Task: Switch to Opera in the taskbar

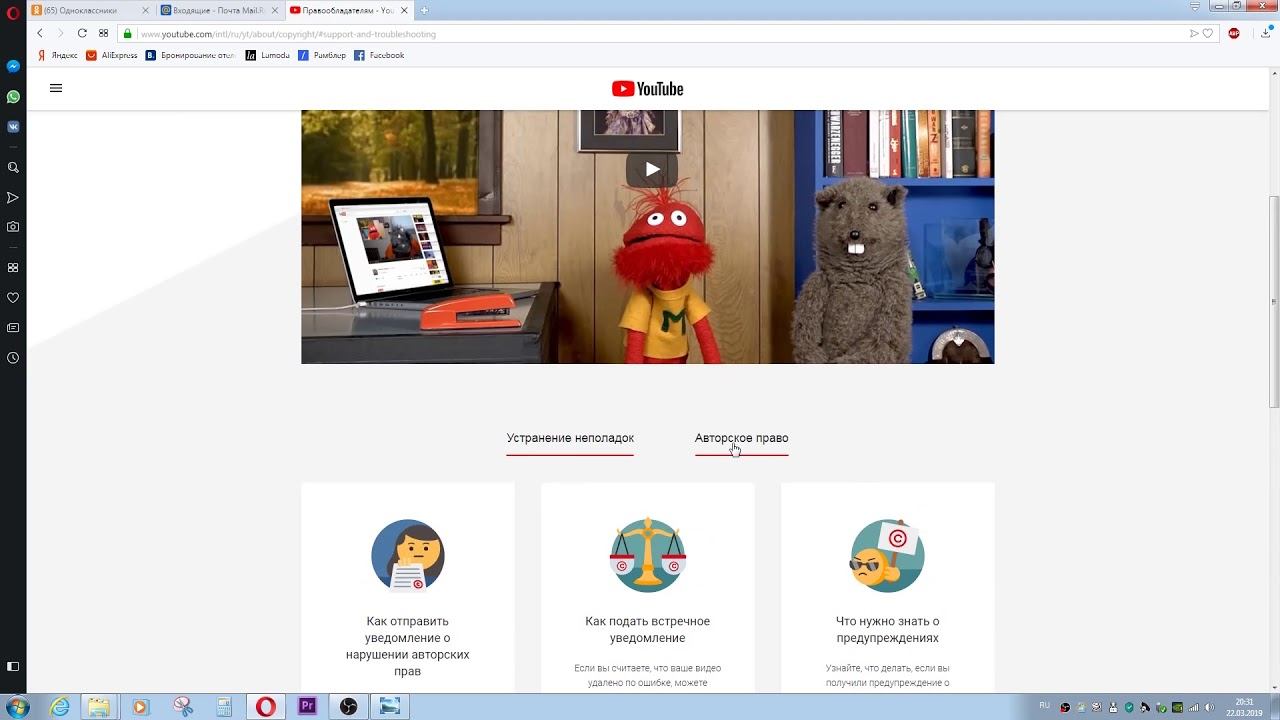Action: [x=266, y=707]
